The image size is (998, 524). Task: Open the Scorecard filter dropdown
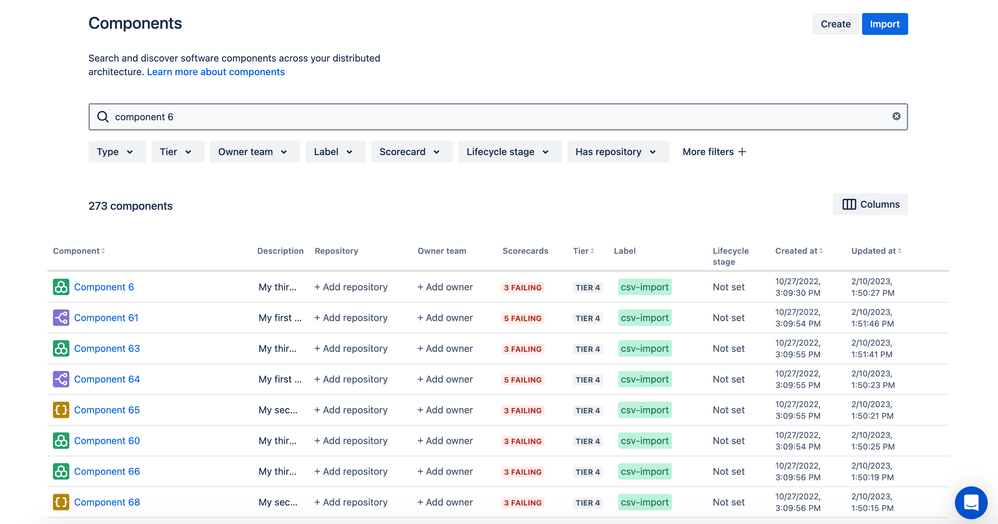click(x=412, y=152)
